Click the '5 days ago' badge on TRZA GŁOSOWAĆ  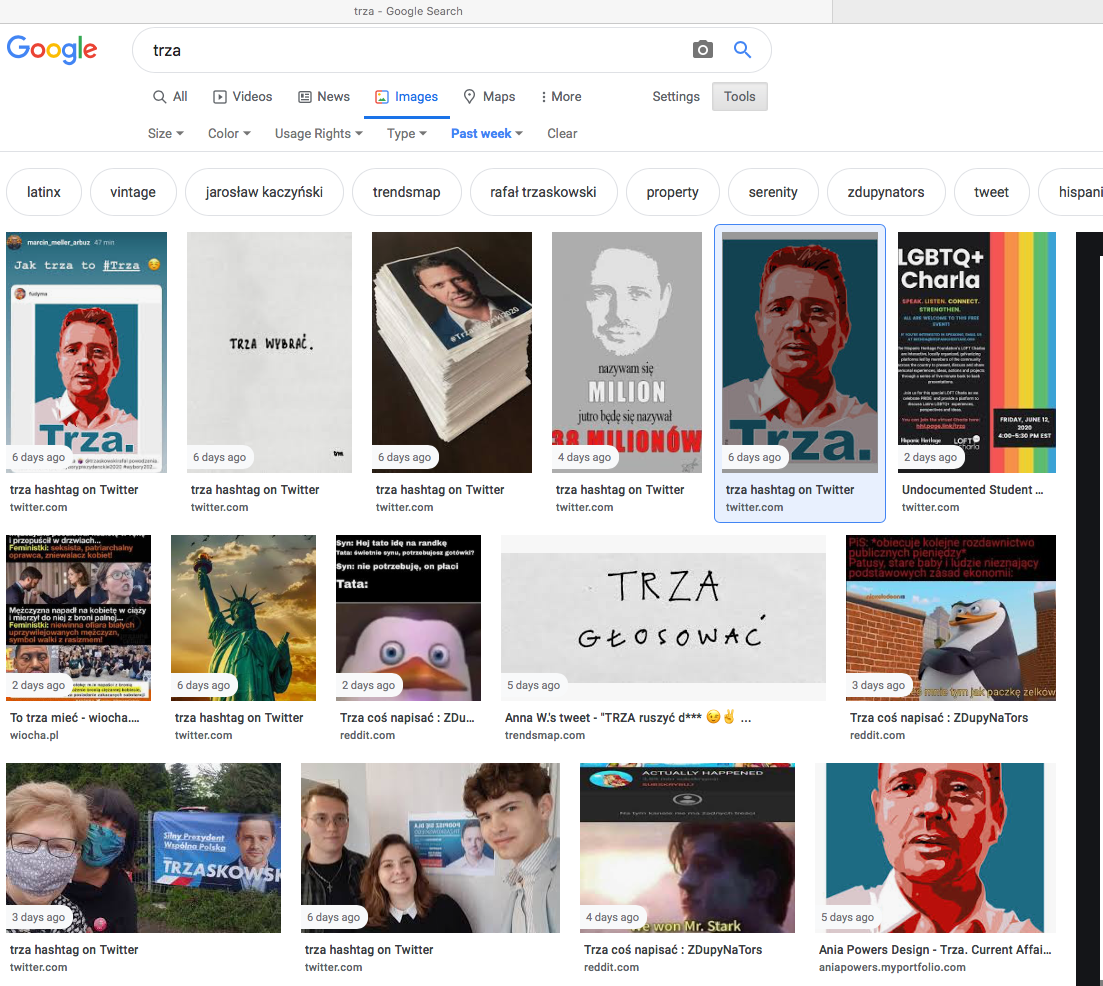point(534,685)
